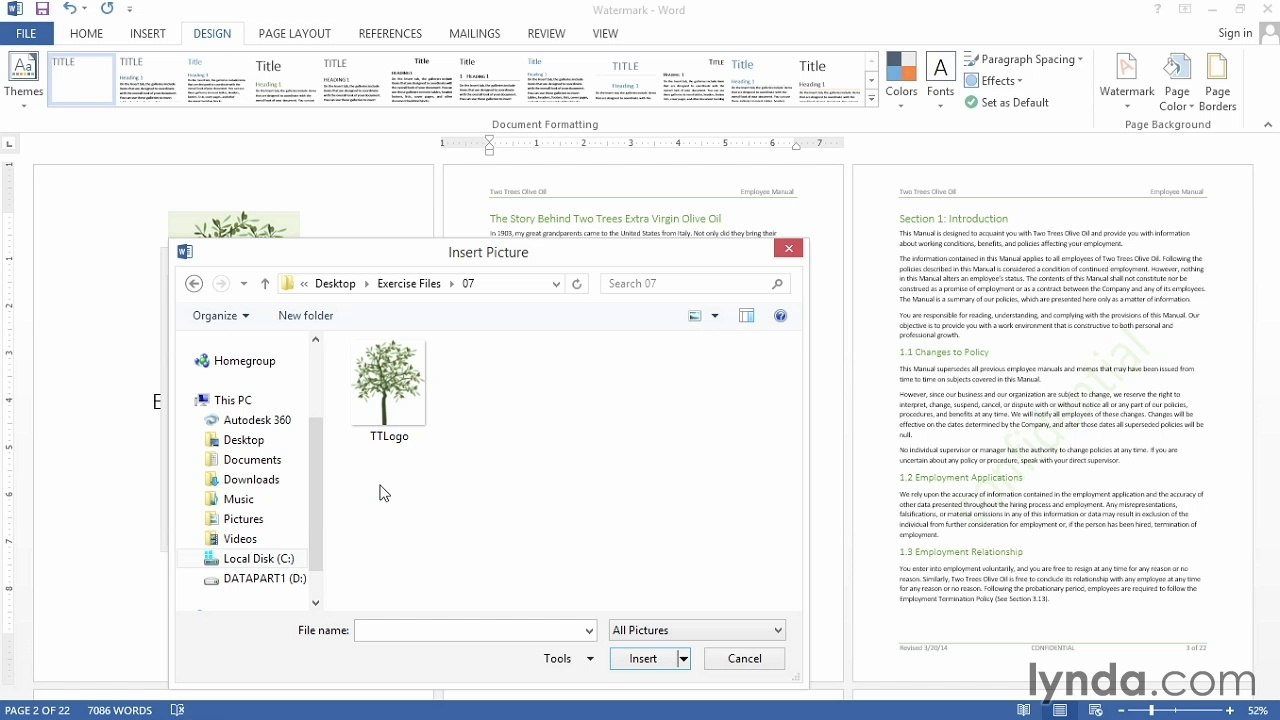Refresh the folder listing
The width and height of the screenshot is (1280, 720).
coord(577,284)
